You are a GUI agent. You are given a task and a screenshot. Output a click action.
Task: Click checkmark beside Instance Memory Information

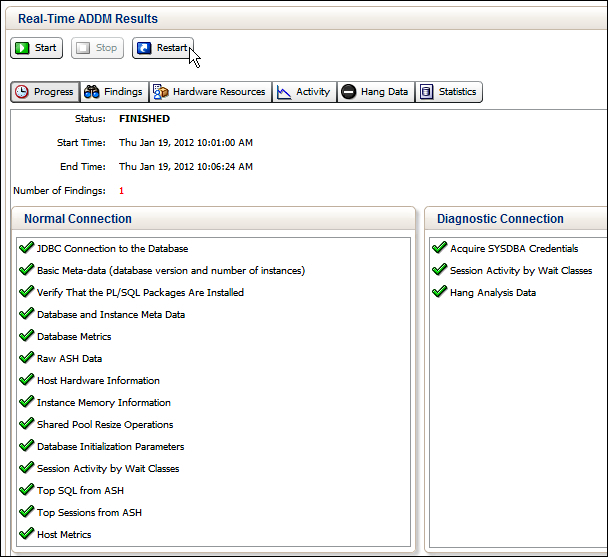(26, 402)
